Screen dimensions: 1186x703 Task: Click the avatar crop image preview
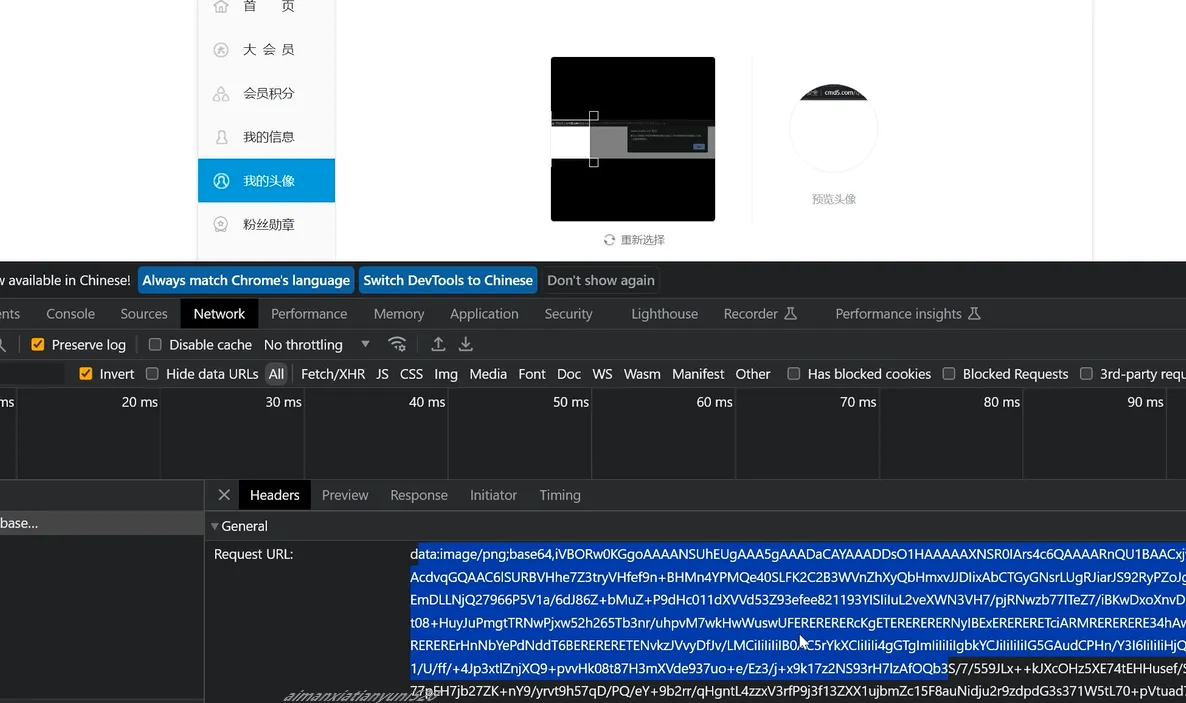(x=632, y=139)
